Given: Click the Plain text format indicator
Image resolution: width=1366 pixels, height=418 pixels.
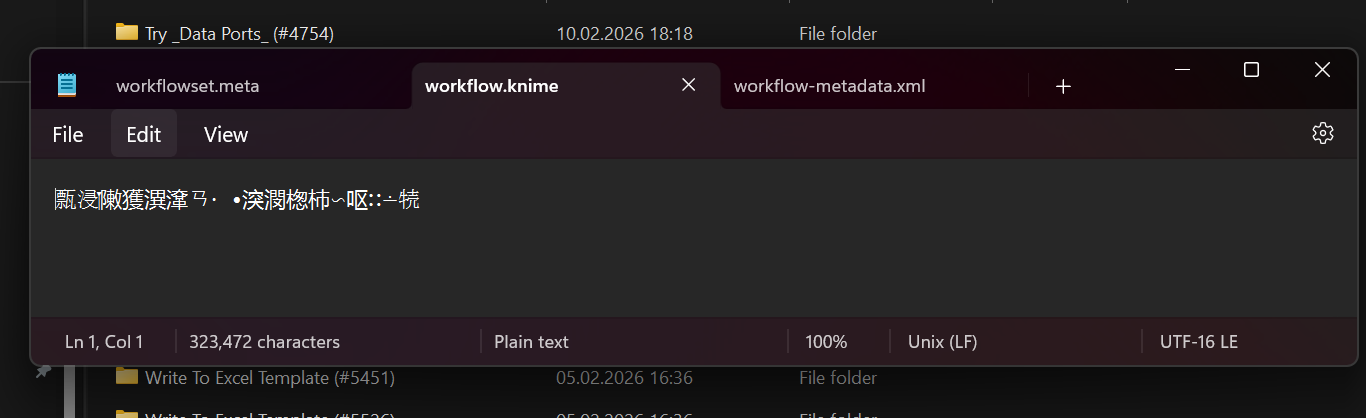Looking at the screenshot, I should (531, 342).
